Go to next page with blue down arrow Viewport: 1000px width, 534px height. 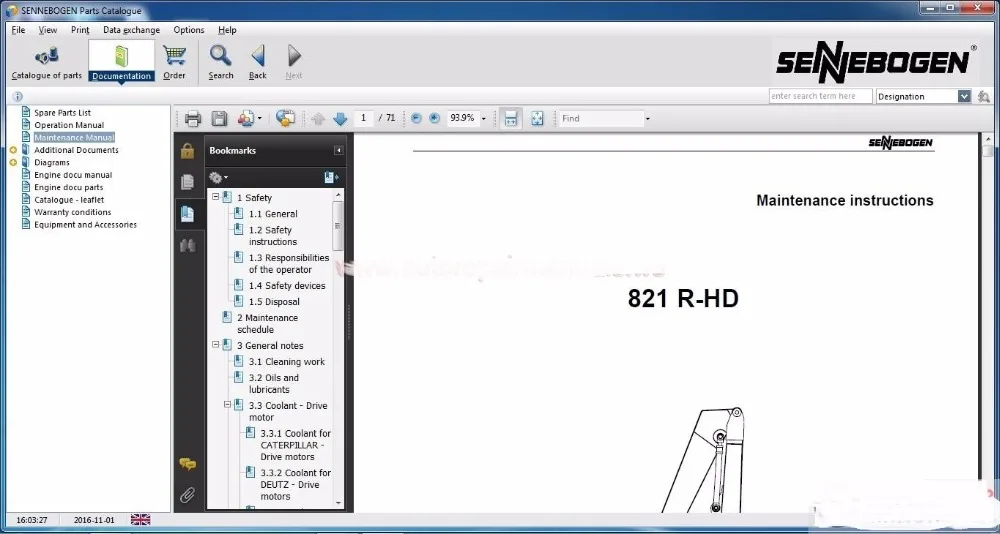pyautogui.click(x=340, y=119)
